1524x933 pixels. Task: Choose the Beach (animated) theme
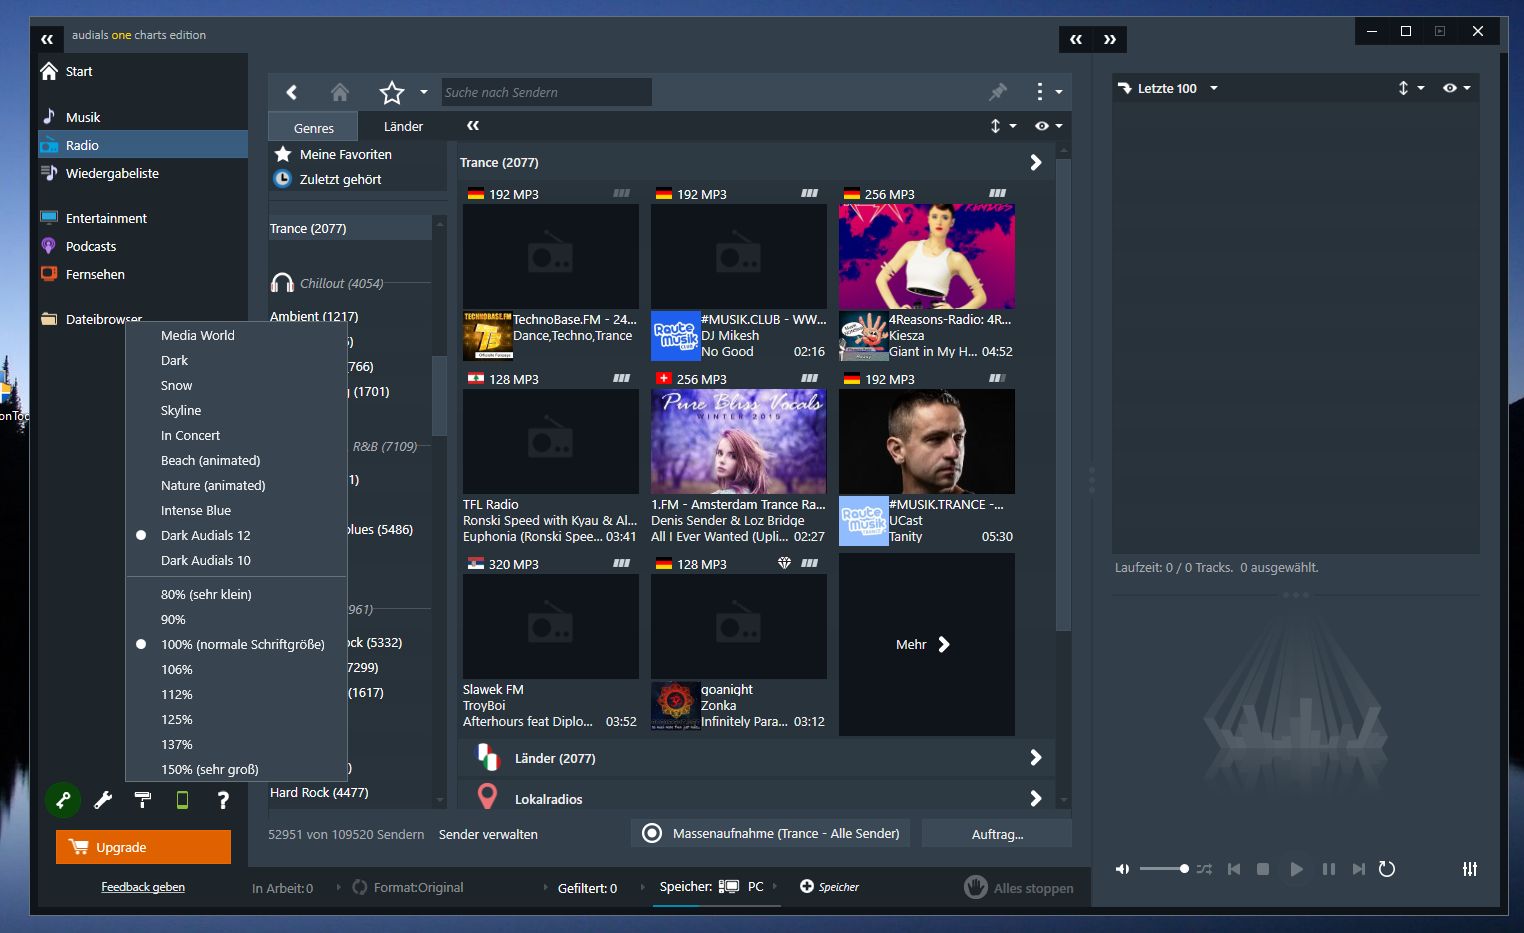(x=236, y=460)
